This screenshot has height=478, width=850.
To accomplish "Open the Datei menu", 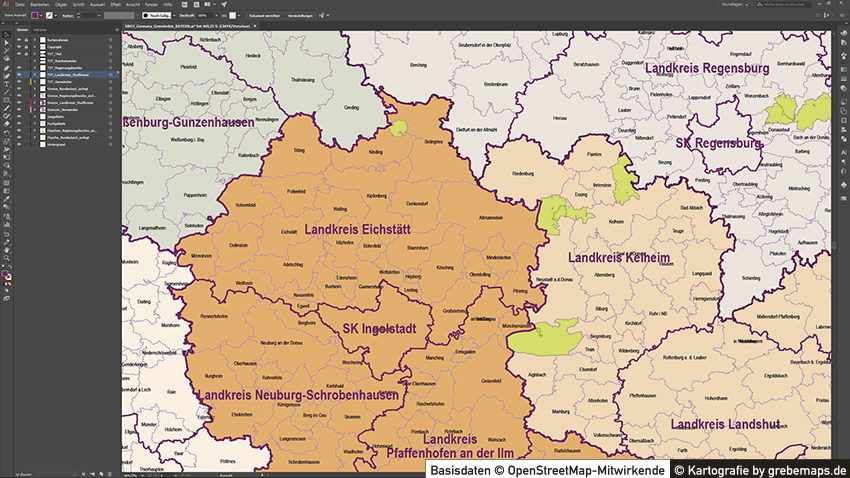I will point(20,5).
